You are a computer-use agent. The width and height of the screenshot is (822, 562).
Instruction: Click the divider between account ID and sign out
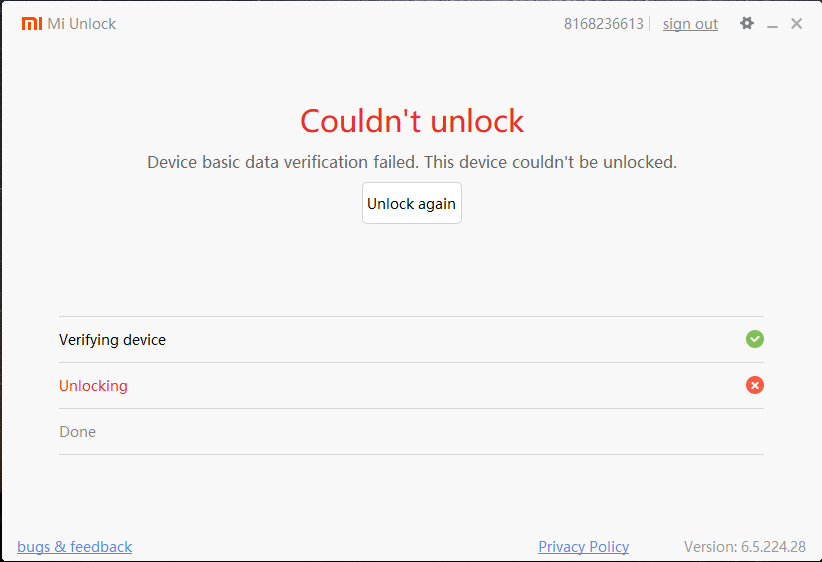pyautogui.click(x=650, y=24)
